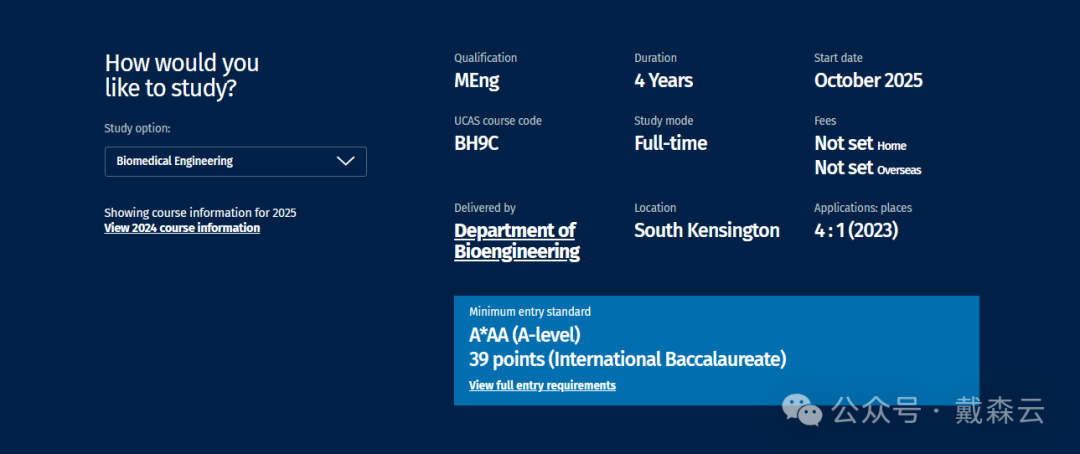Click the 'Showing course information for 2025' text
This screenshot has height=454, width=1080.
pyautogui.click(x=200, y=213)
